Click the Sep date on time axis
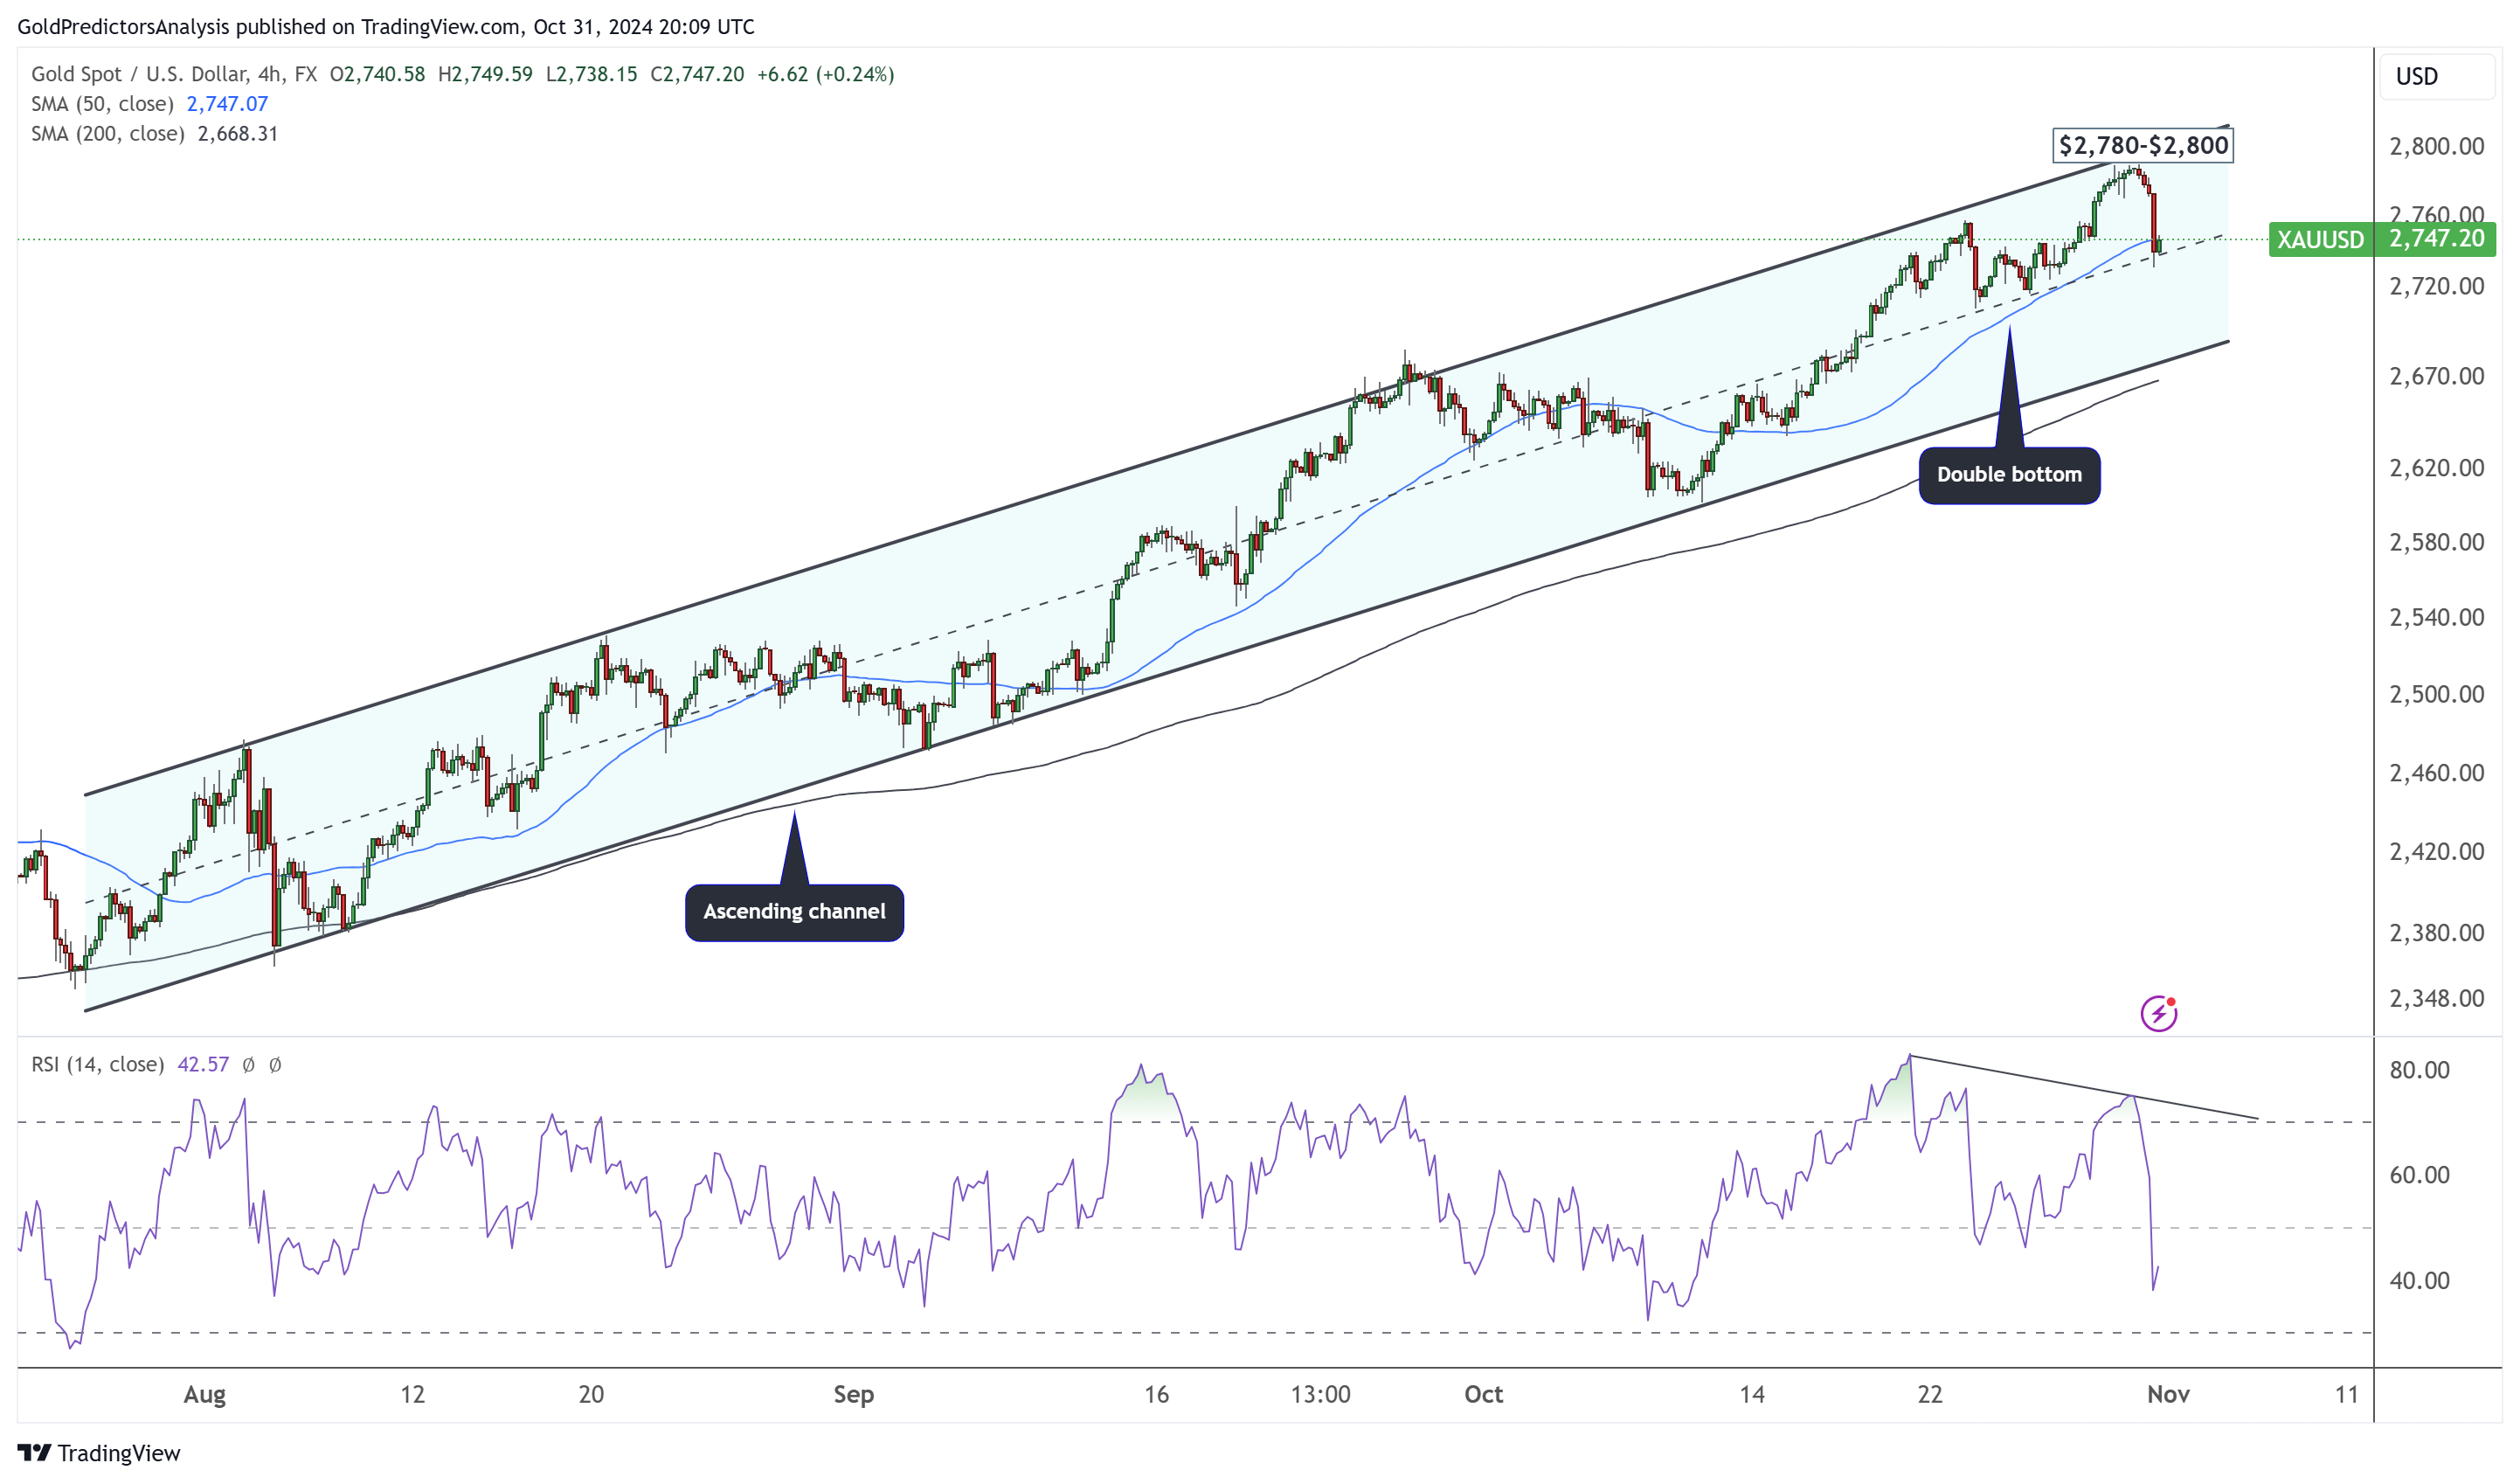This screenshot has width=2520, height=1484. (x=853, y=1394)
